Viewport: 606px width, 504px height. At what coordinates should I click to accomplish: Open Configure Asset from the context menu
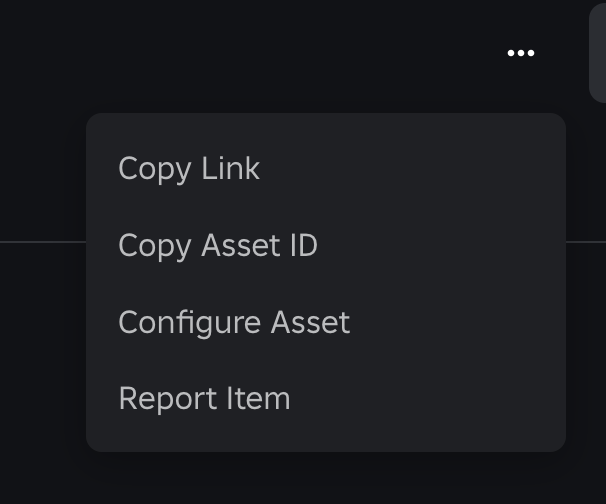point(234,322)
